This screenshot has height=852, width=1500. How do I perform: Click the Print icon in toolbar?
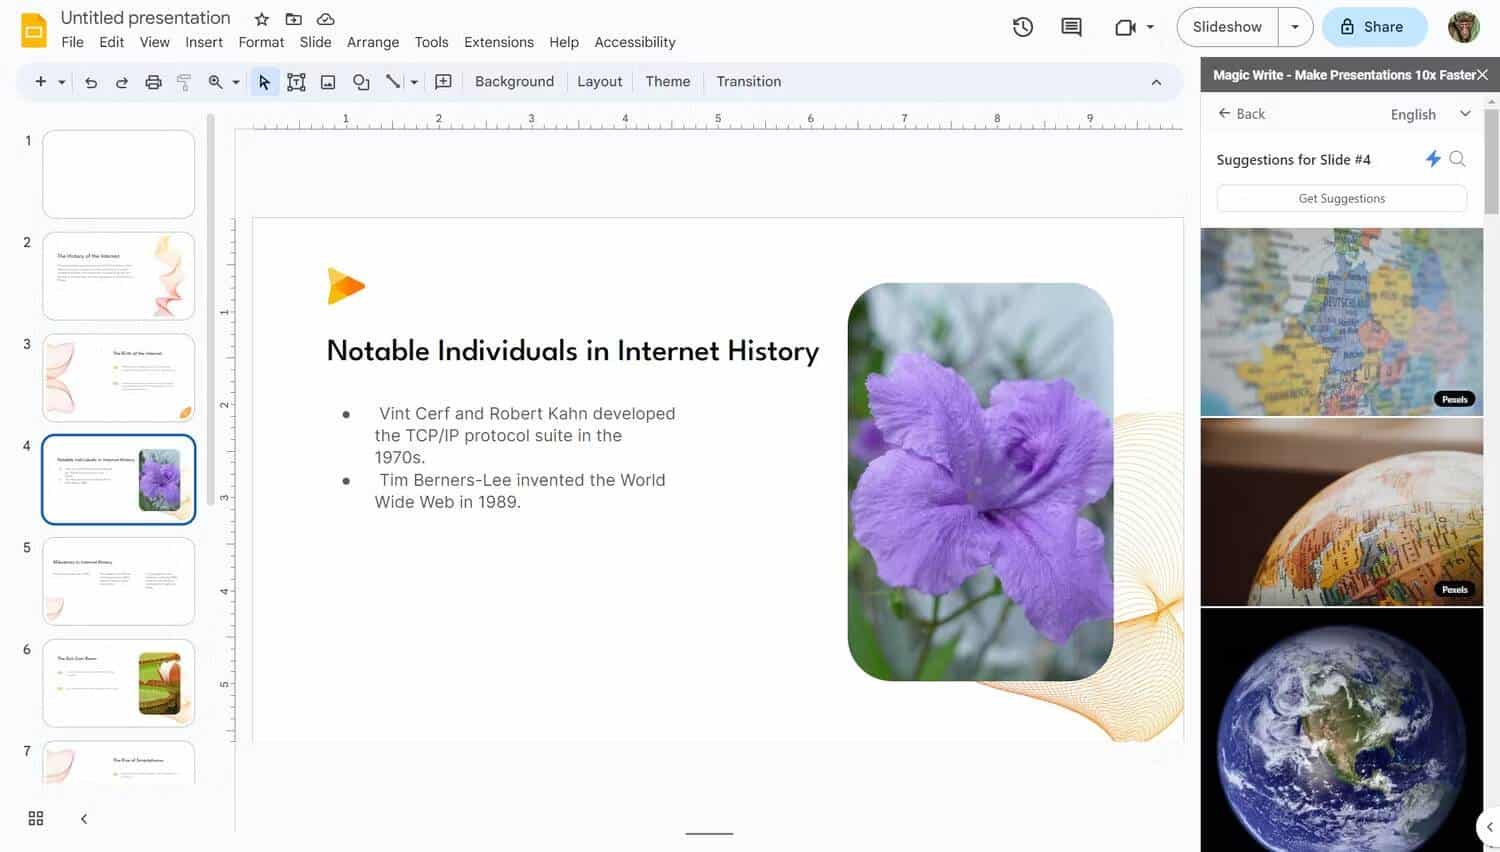(153, 82)
